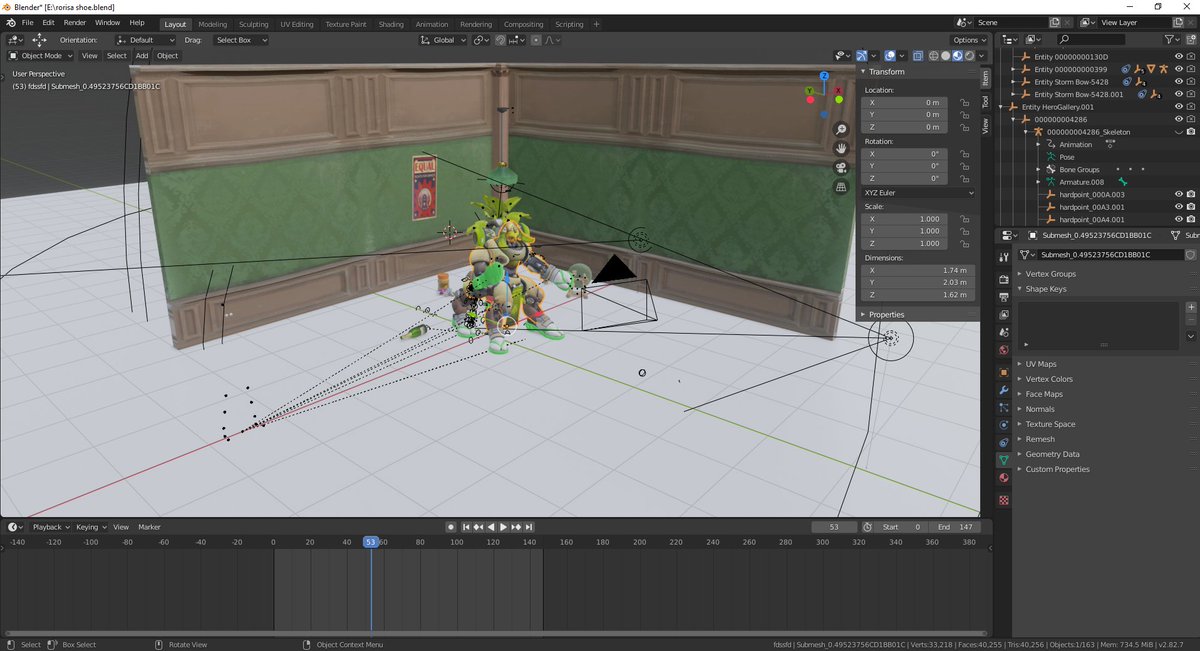Screen dimensions: 1200x651
Task: Open Global transform orientation dropdown
Action: (443, 40)
